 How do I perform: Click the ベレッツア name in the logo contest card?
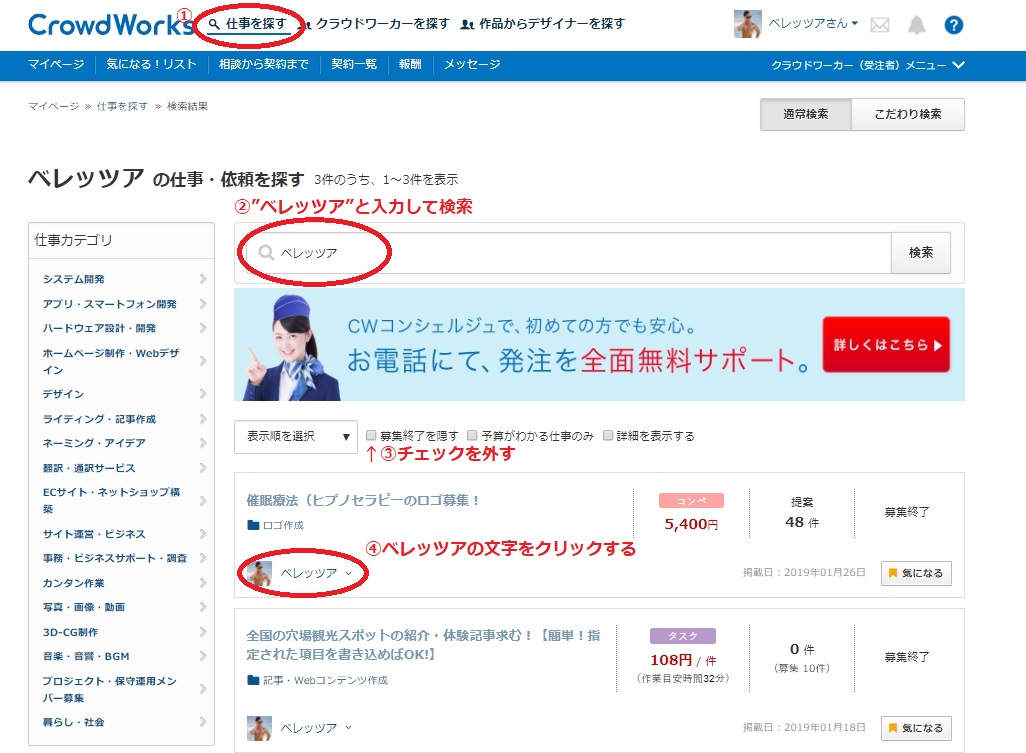(x=309, y=573)
